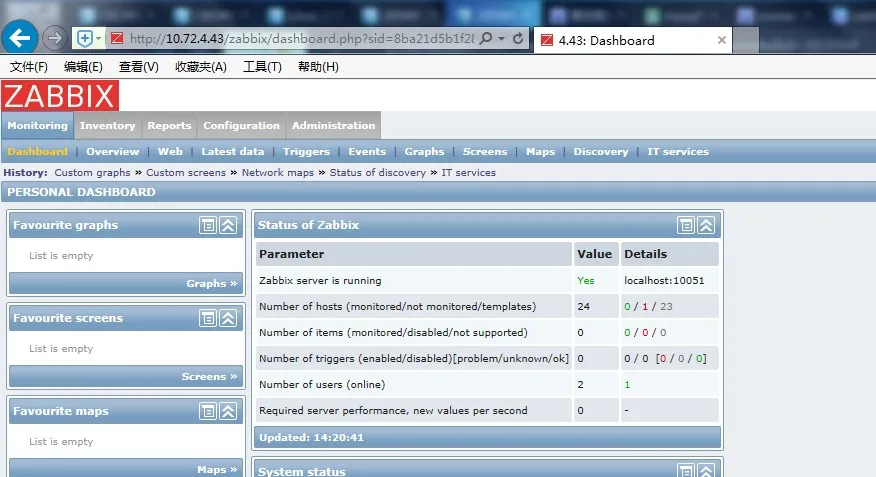Collapse the Favourite graphs widget

click(x=228, y=225)
